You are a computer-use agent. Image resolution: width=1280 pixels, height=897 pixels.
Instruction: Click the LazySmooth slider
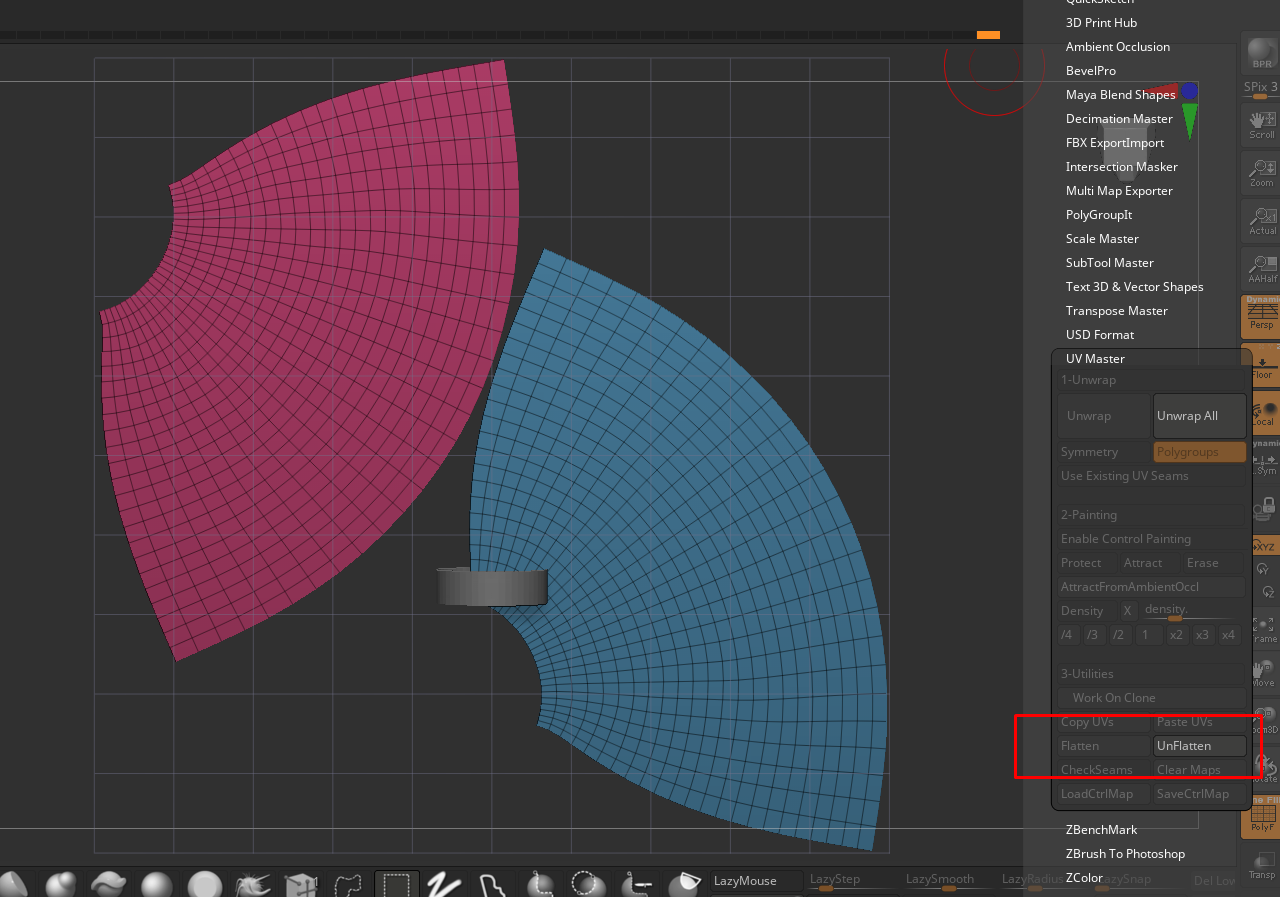pyautogui.click(x=949, y=881)
